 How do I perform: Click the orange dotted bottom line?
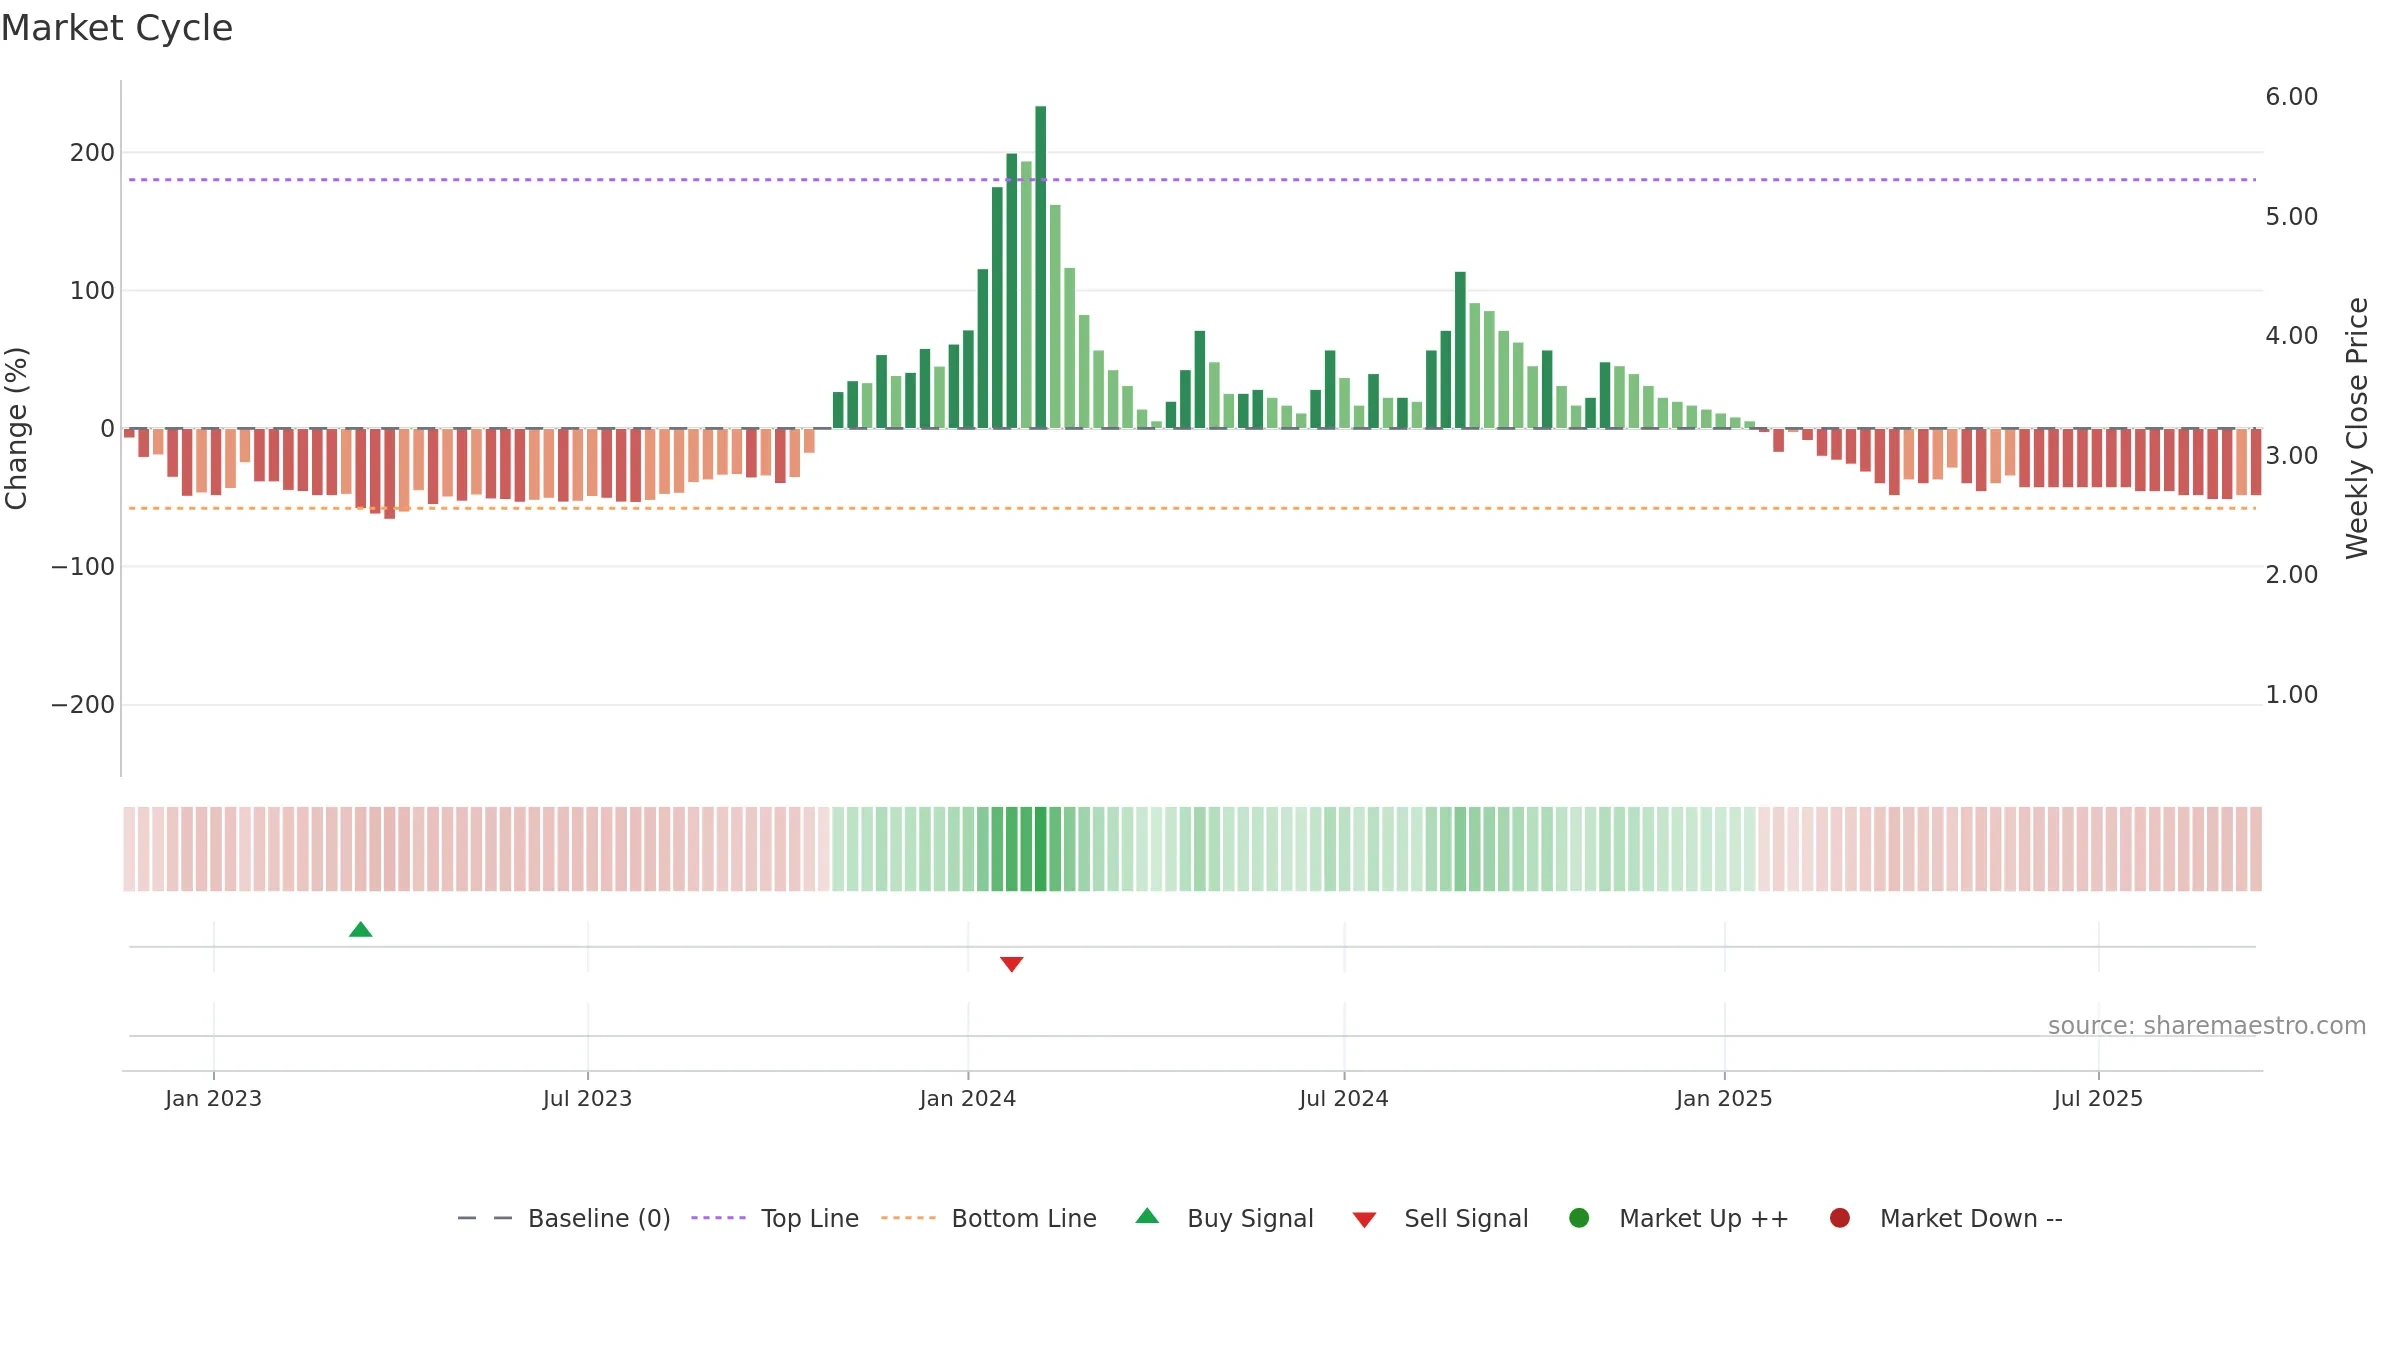click(1192, 508)
